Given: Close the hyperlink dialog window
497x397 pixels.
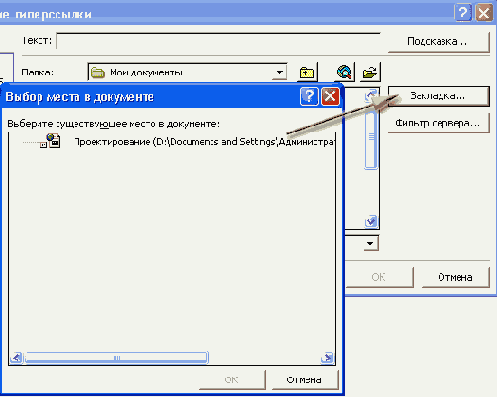Looking at the screenshot, I should 484,13.
